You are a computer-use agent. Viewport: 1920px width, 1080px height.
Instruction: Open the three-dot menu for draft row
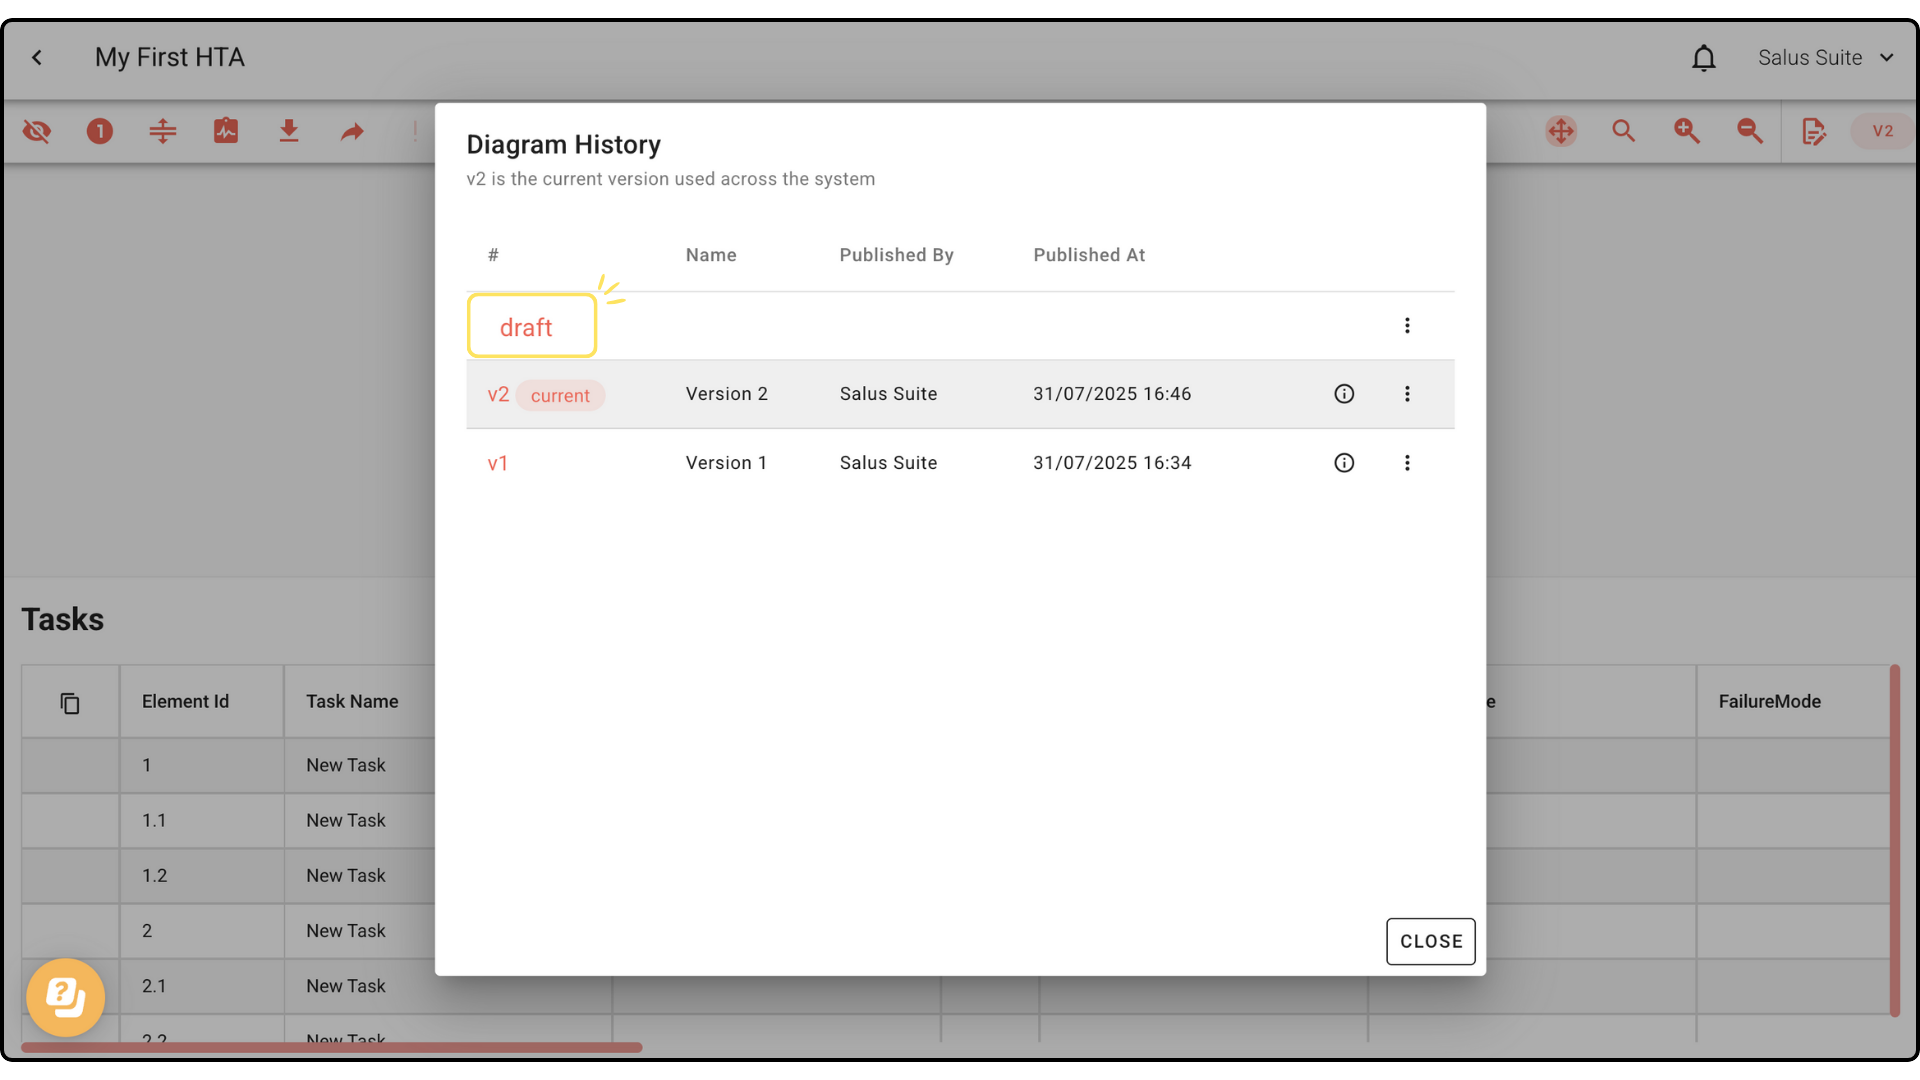coord(1407,326)
